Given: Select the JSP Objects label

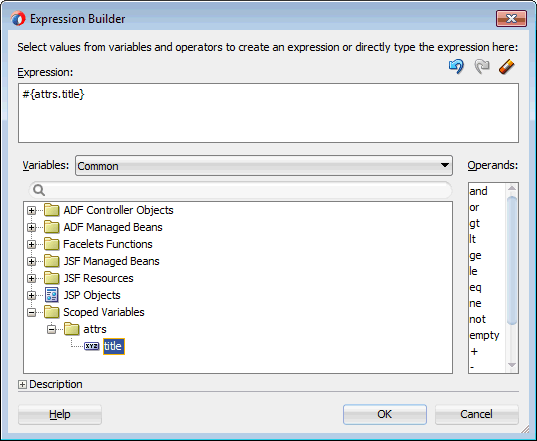Looking at the screenshot, I should point(92,295).
